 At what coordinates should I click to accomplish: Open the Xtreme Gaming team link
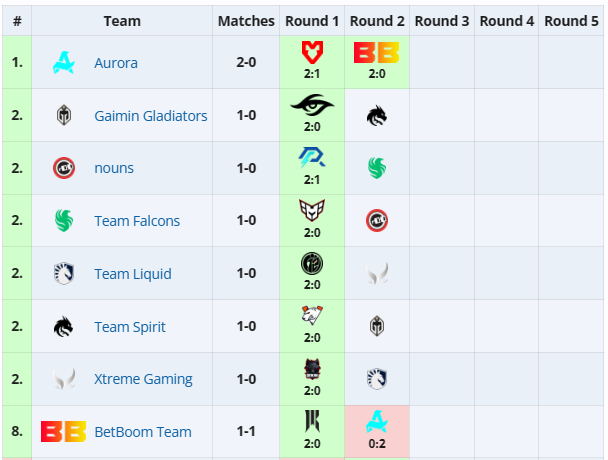143,380
